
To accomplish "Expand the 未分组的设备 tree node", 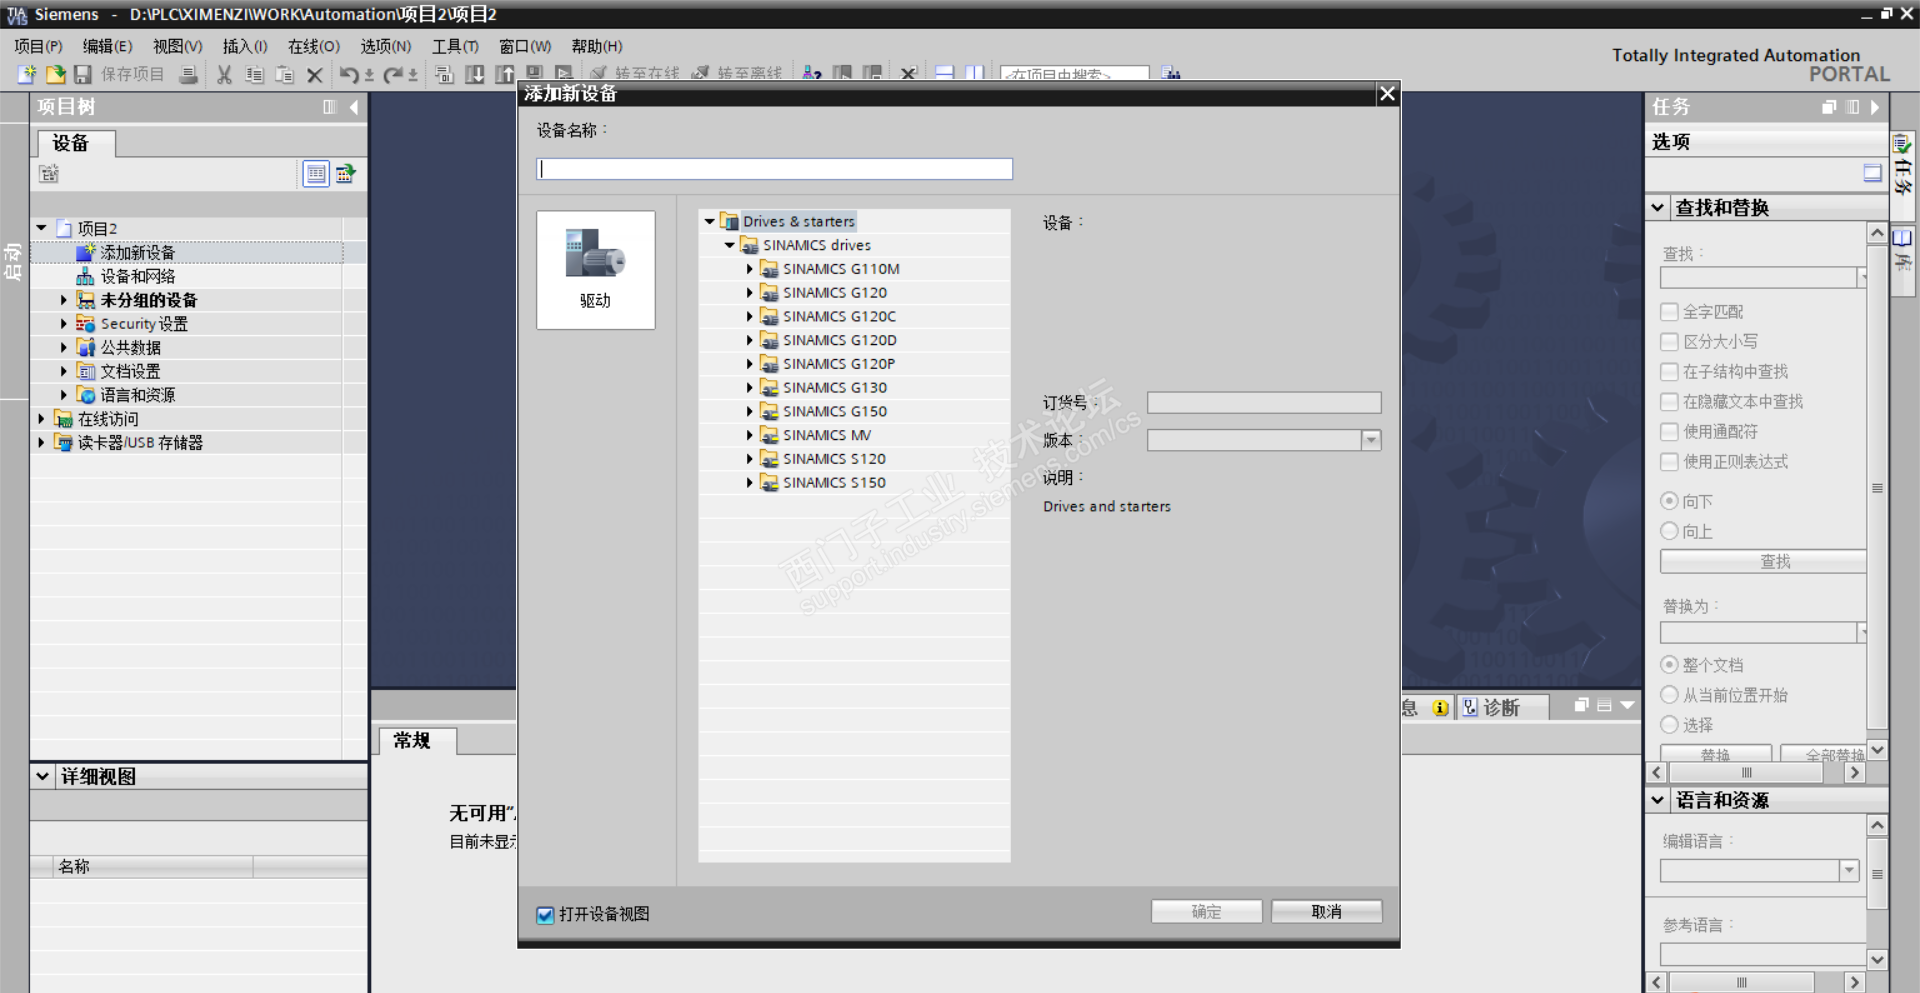I will pos(63,300).
